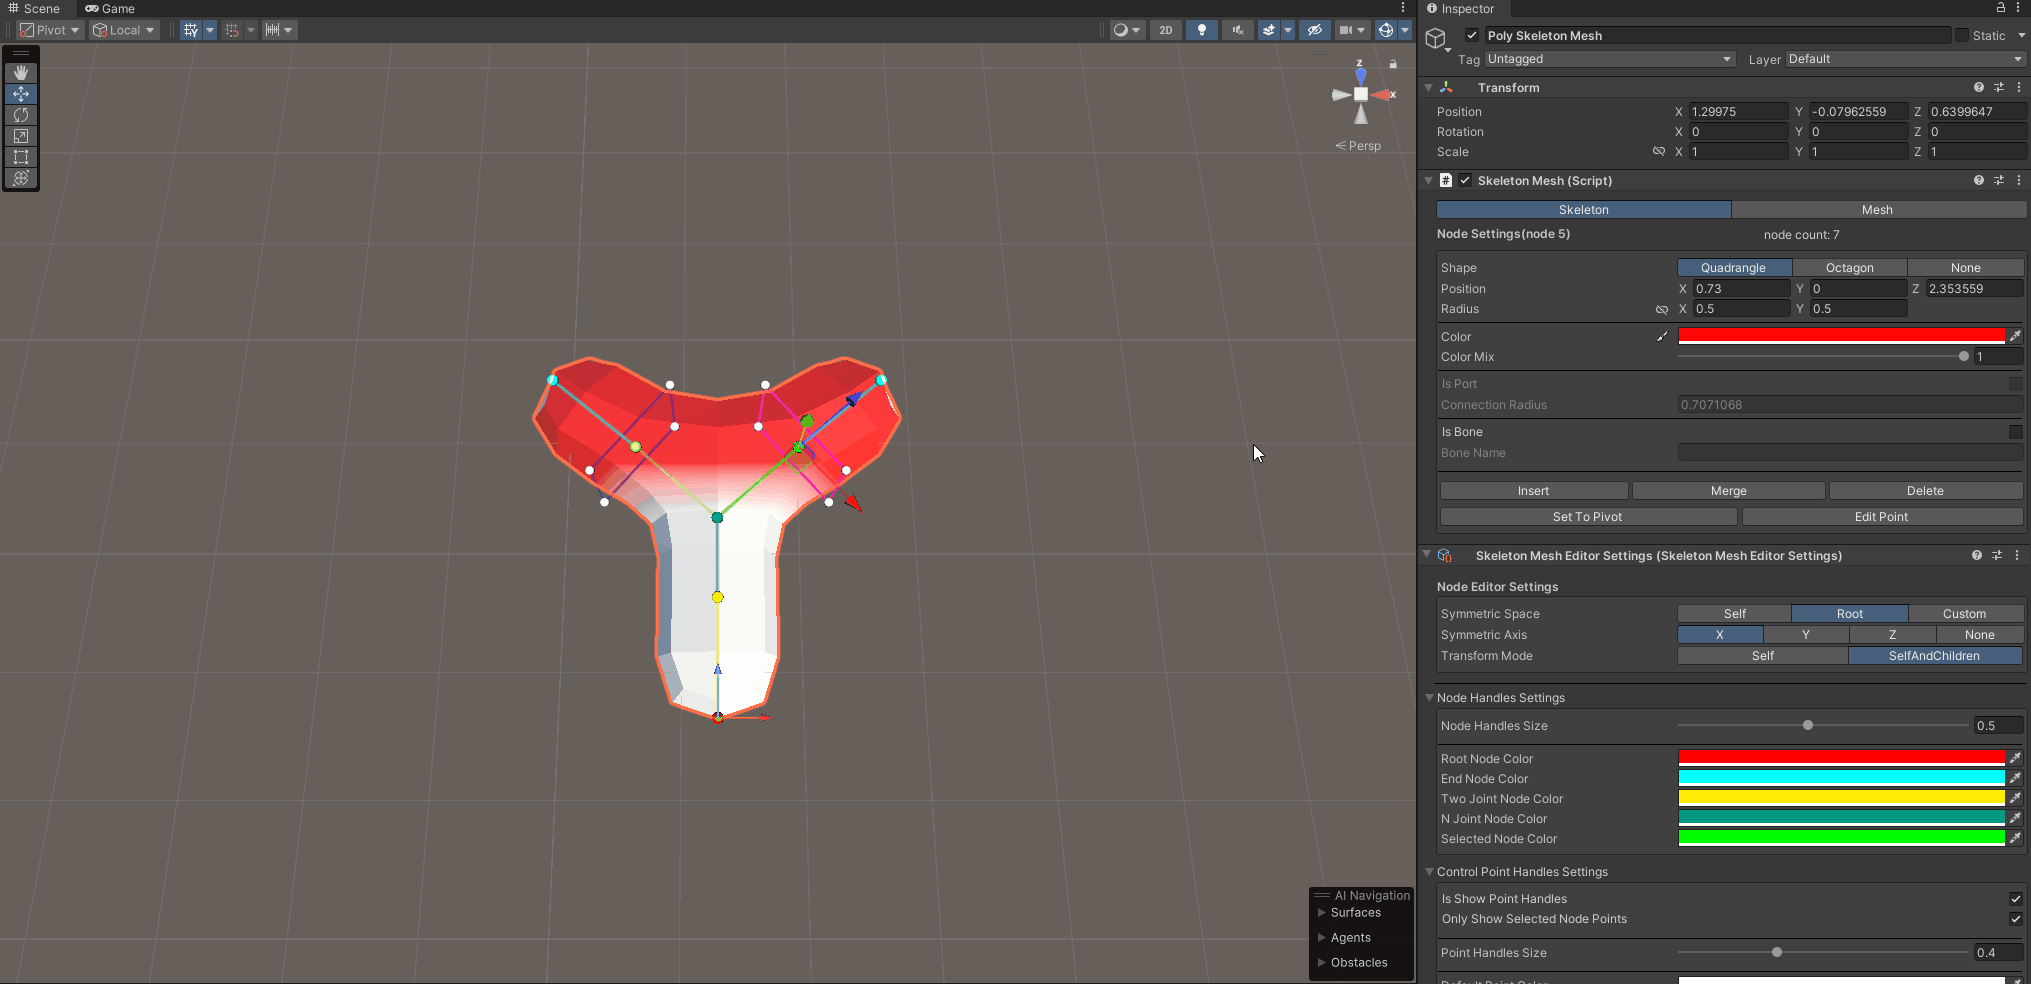Click the End Node Color cyan swatch
This screenshot has width=2031, height=984.
[1841, 778]
